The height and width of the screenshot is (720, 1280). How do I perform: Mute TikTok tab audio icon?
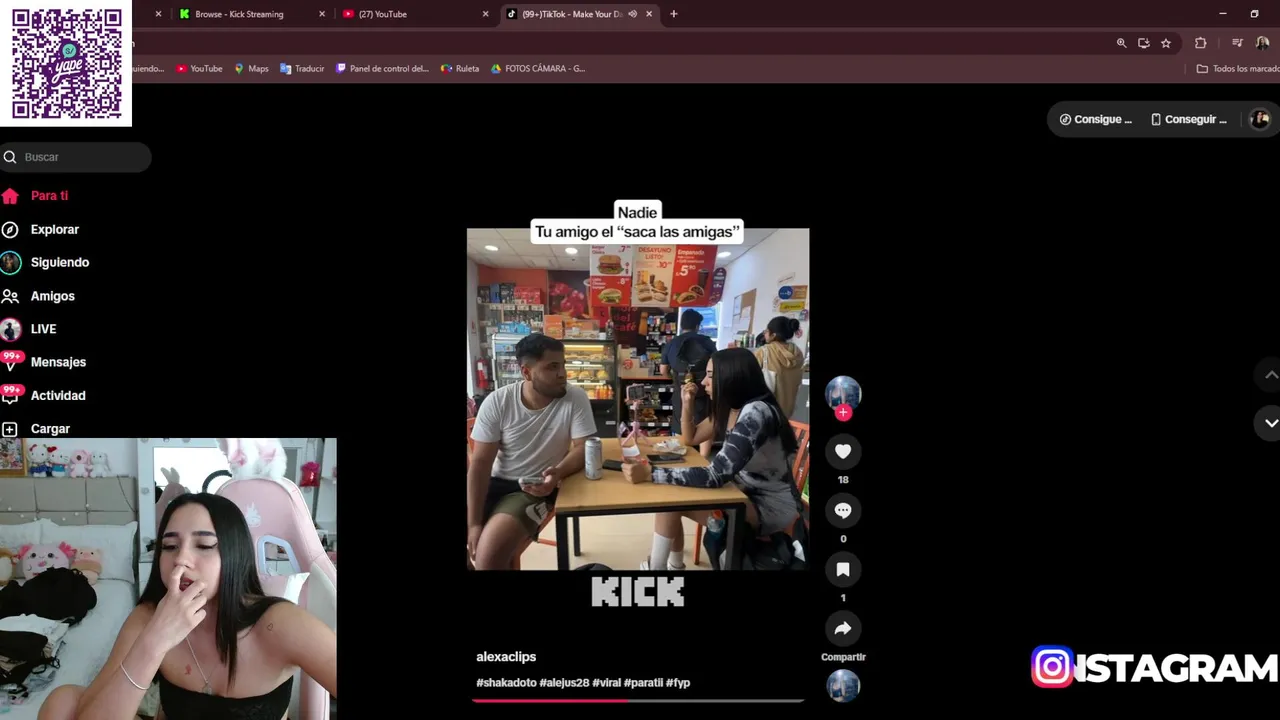click(x=632, y=14)
